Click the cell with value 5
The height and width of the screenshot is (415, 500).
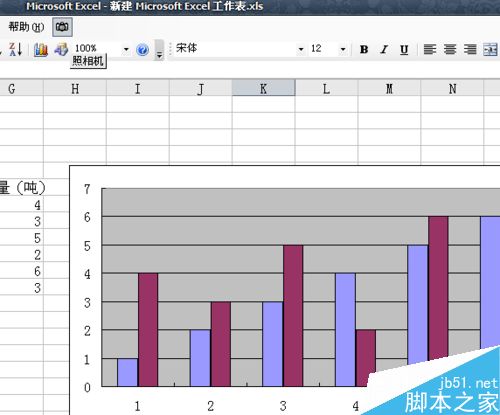click(x=21, y=238)
